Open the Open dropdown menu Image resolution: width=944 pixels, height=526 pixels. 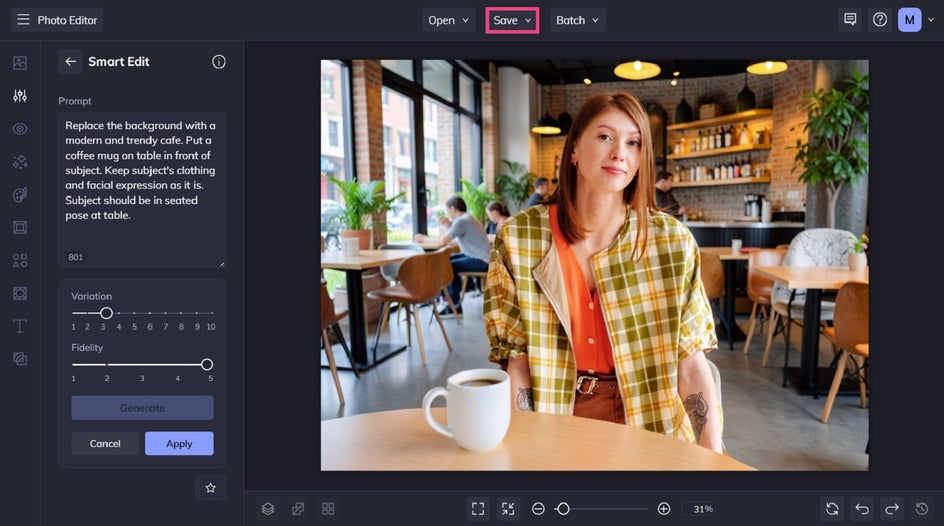[449, 20]
